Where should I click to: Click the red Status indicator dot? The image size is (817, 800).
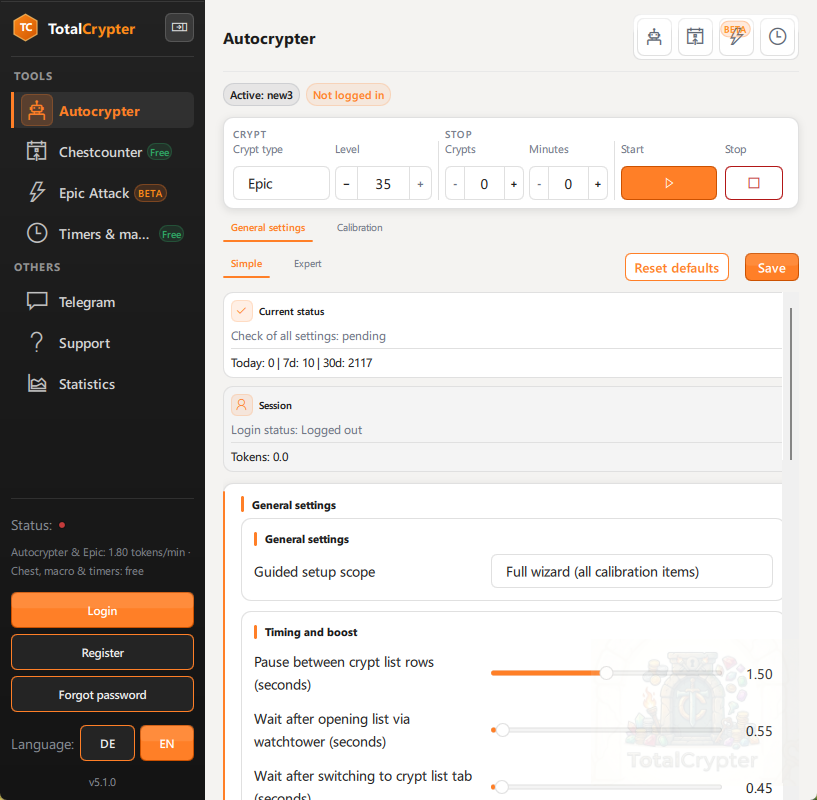point(62,525)
